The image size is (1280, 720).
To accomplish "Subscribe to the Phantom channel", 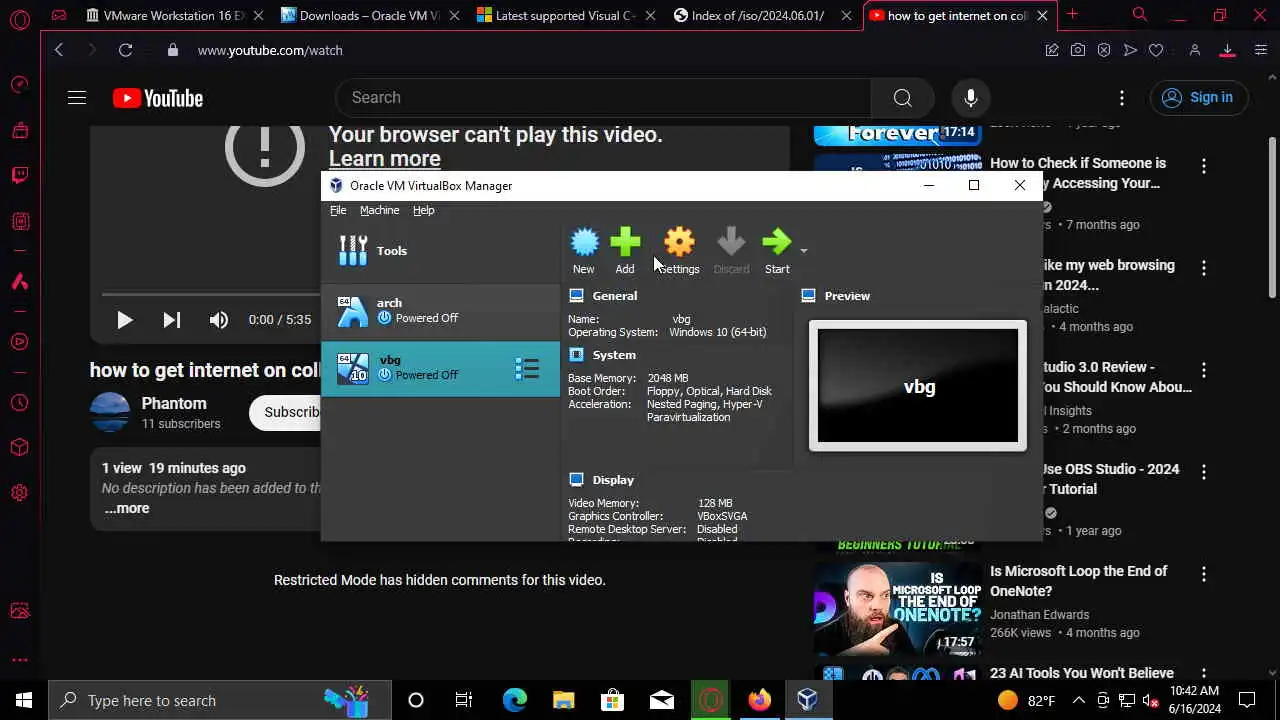I will 285,412.
